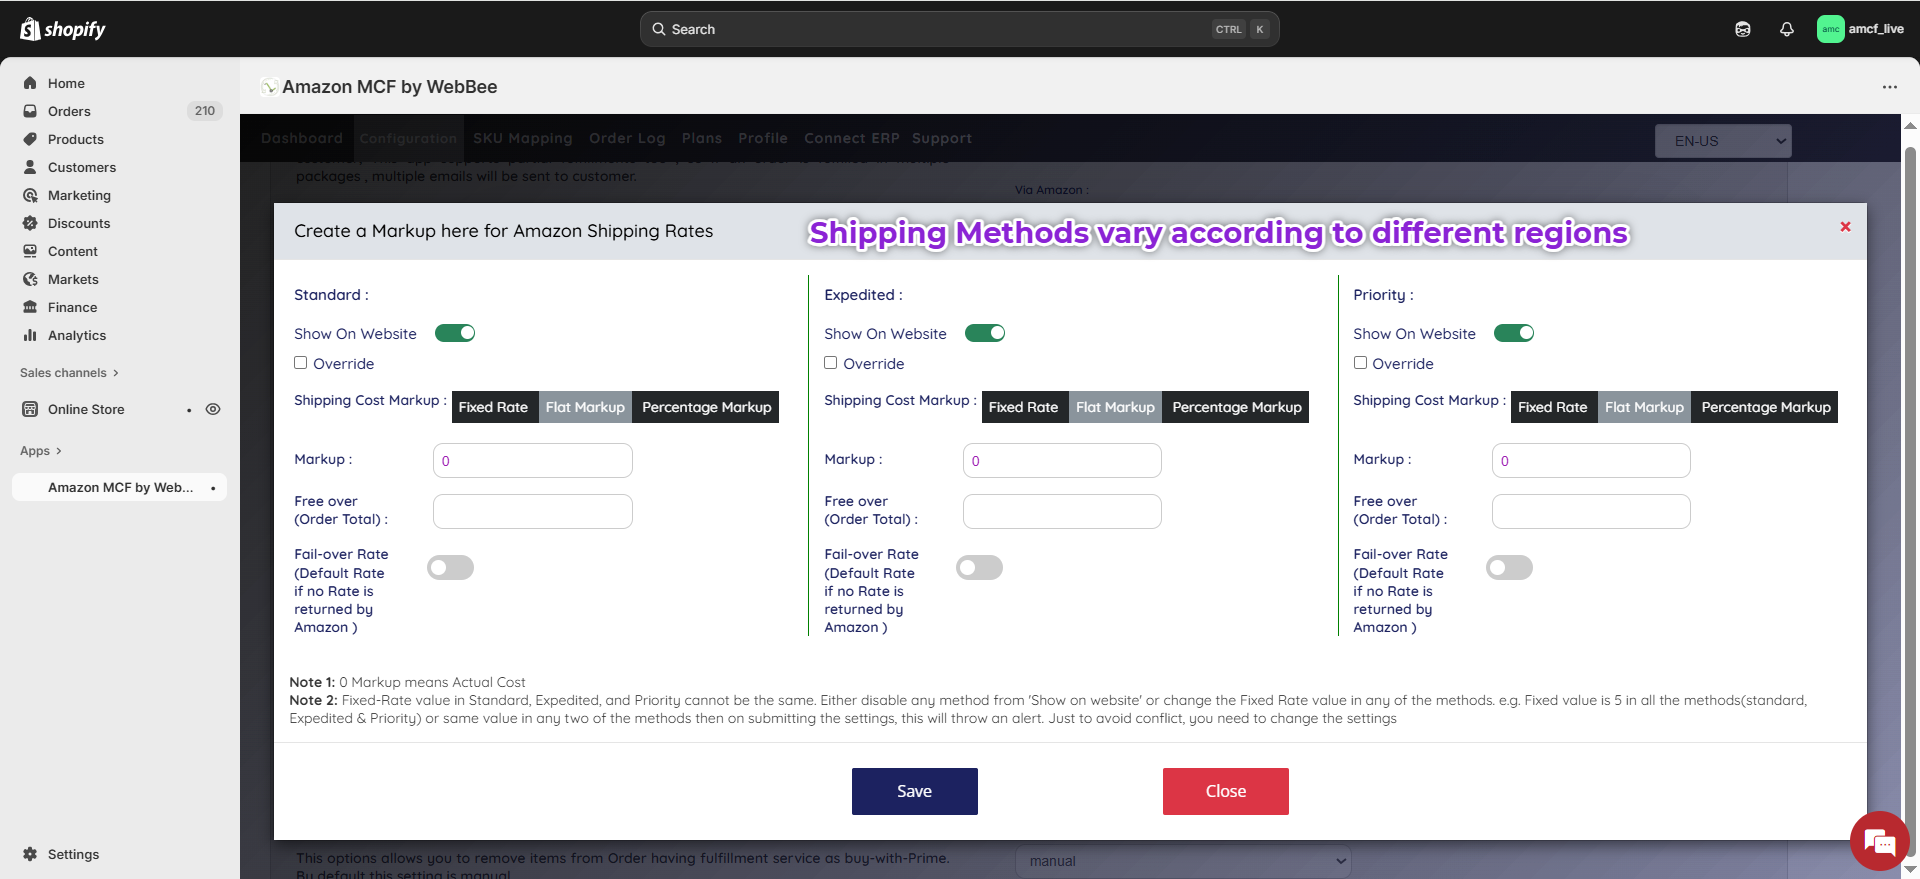Click the Standard Markup input field

pos(532,461)
